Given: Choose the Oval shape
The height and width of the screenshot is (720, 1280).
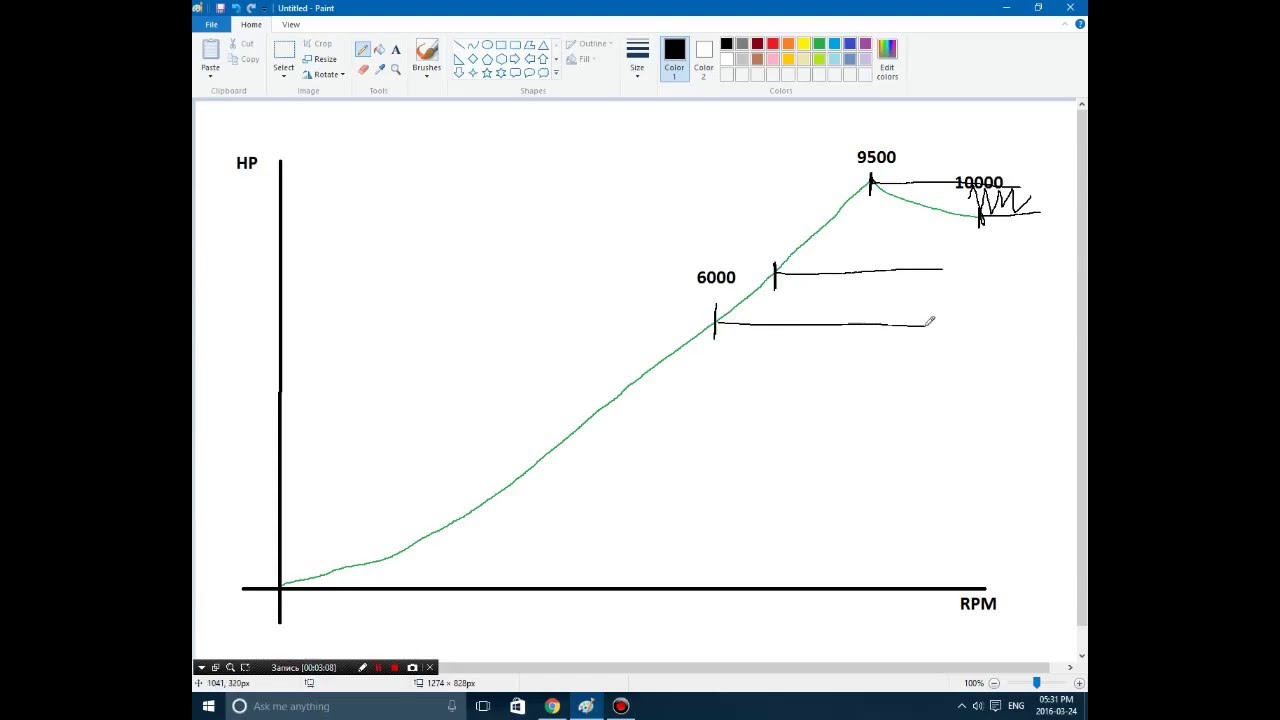Looking at the screenshot, I should [487, 45].
